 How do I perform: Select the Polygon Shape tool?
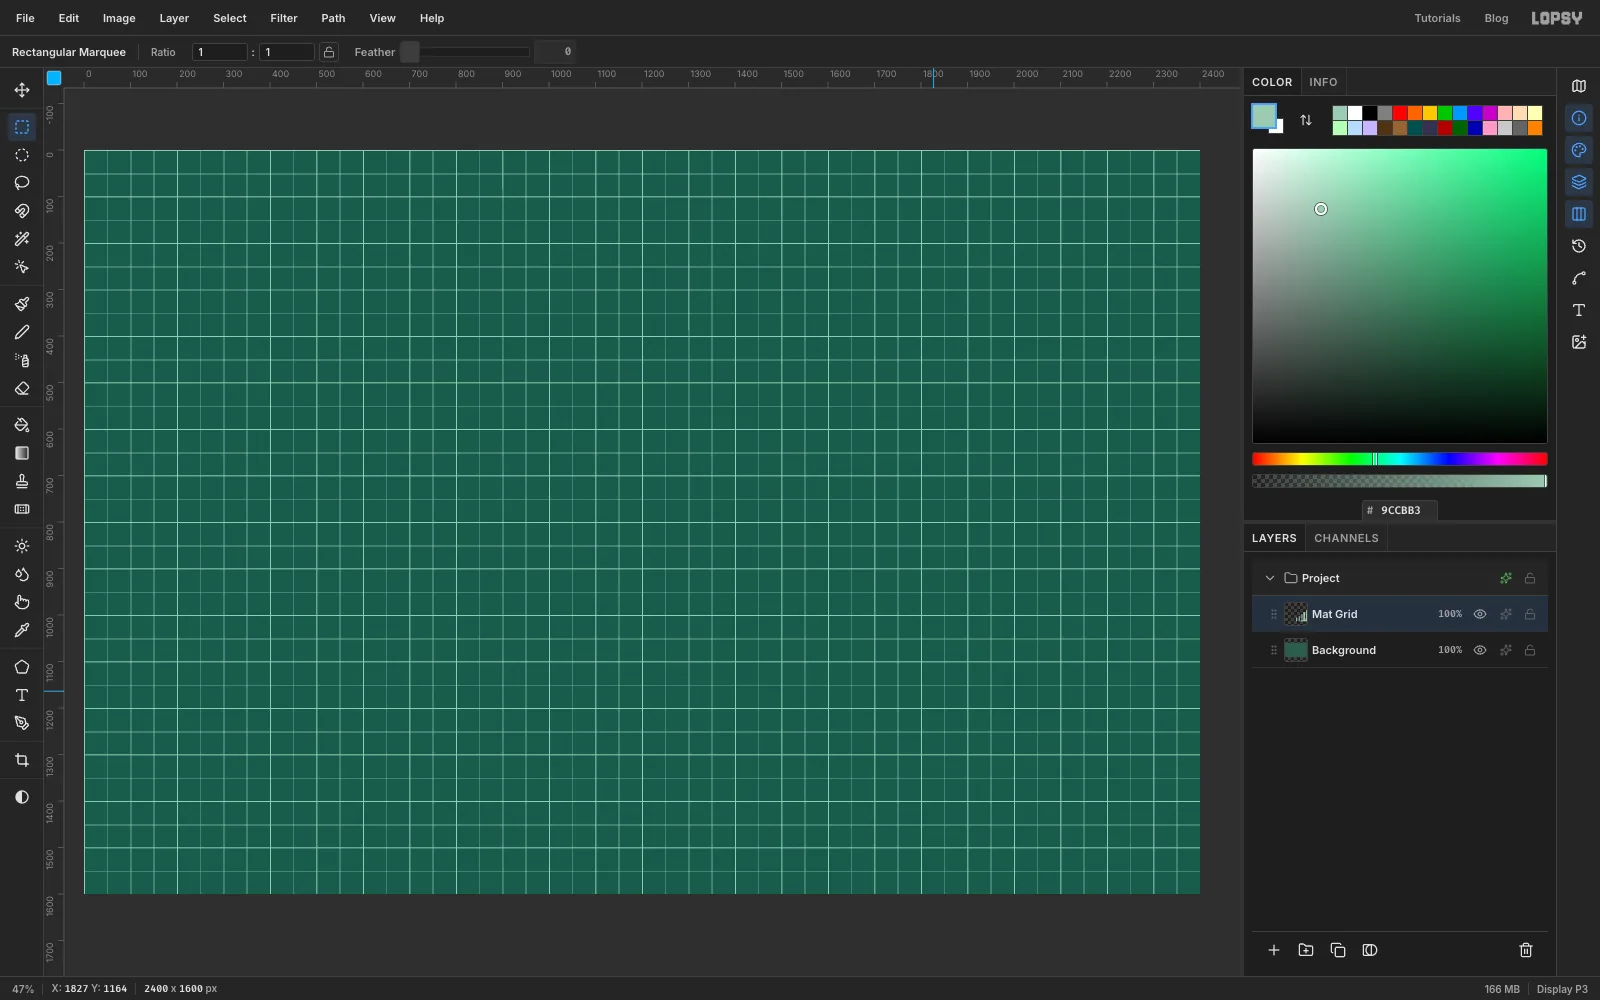click(x=22, y=667)
